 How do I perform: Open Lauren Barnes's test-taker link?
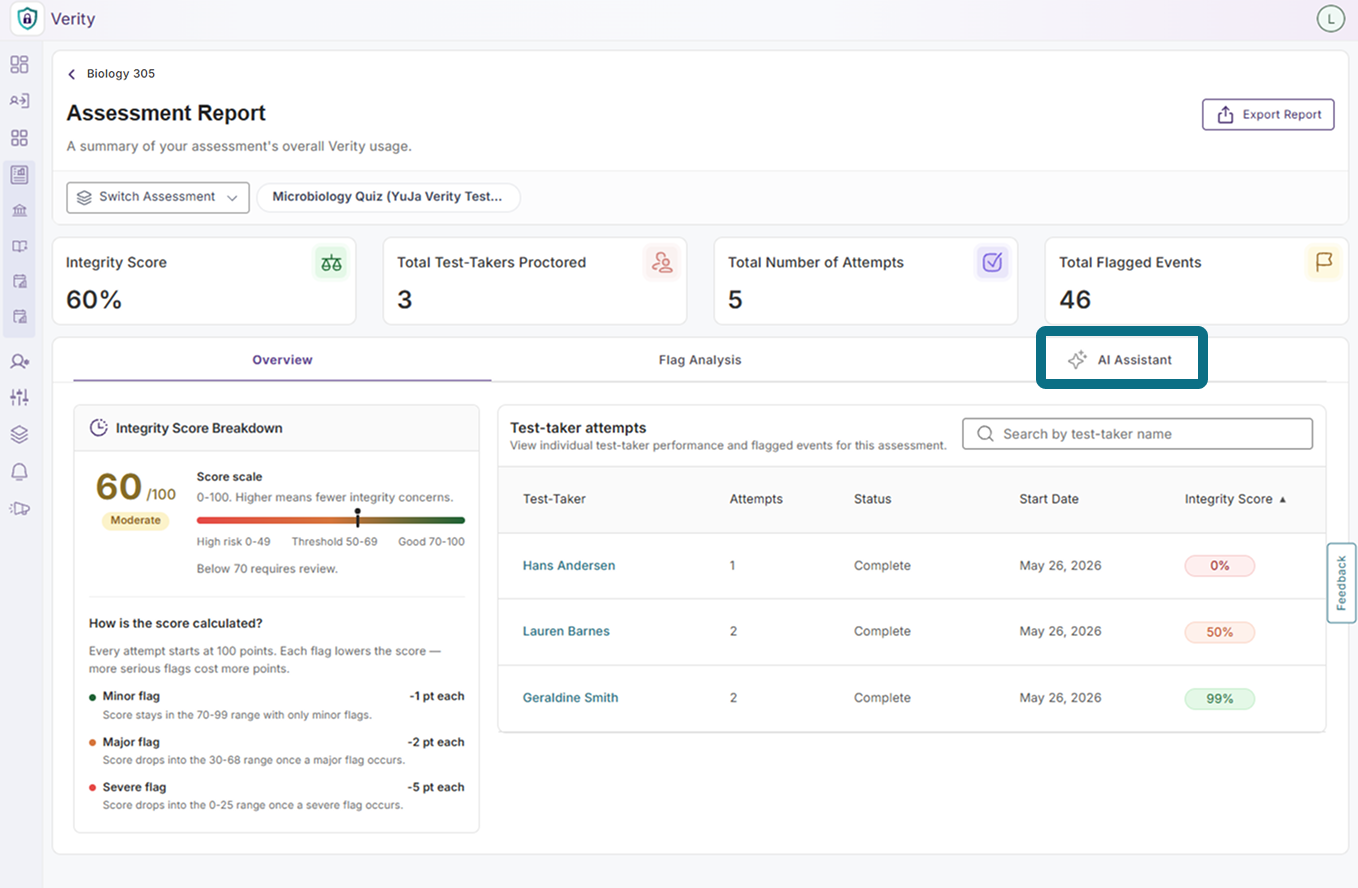[x=566, y=632]
